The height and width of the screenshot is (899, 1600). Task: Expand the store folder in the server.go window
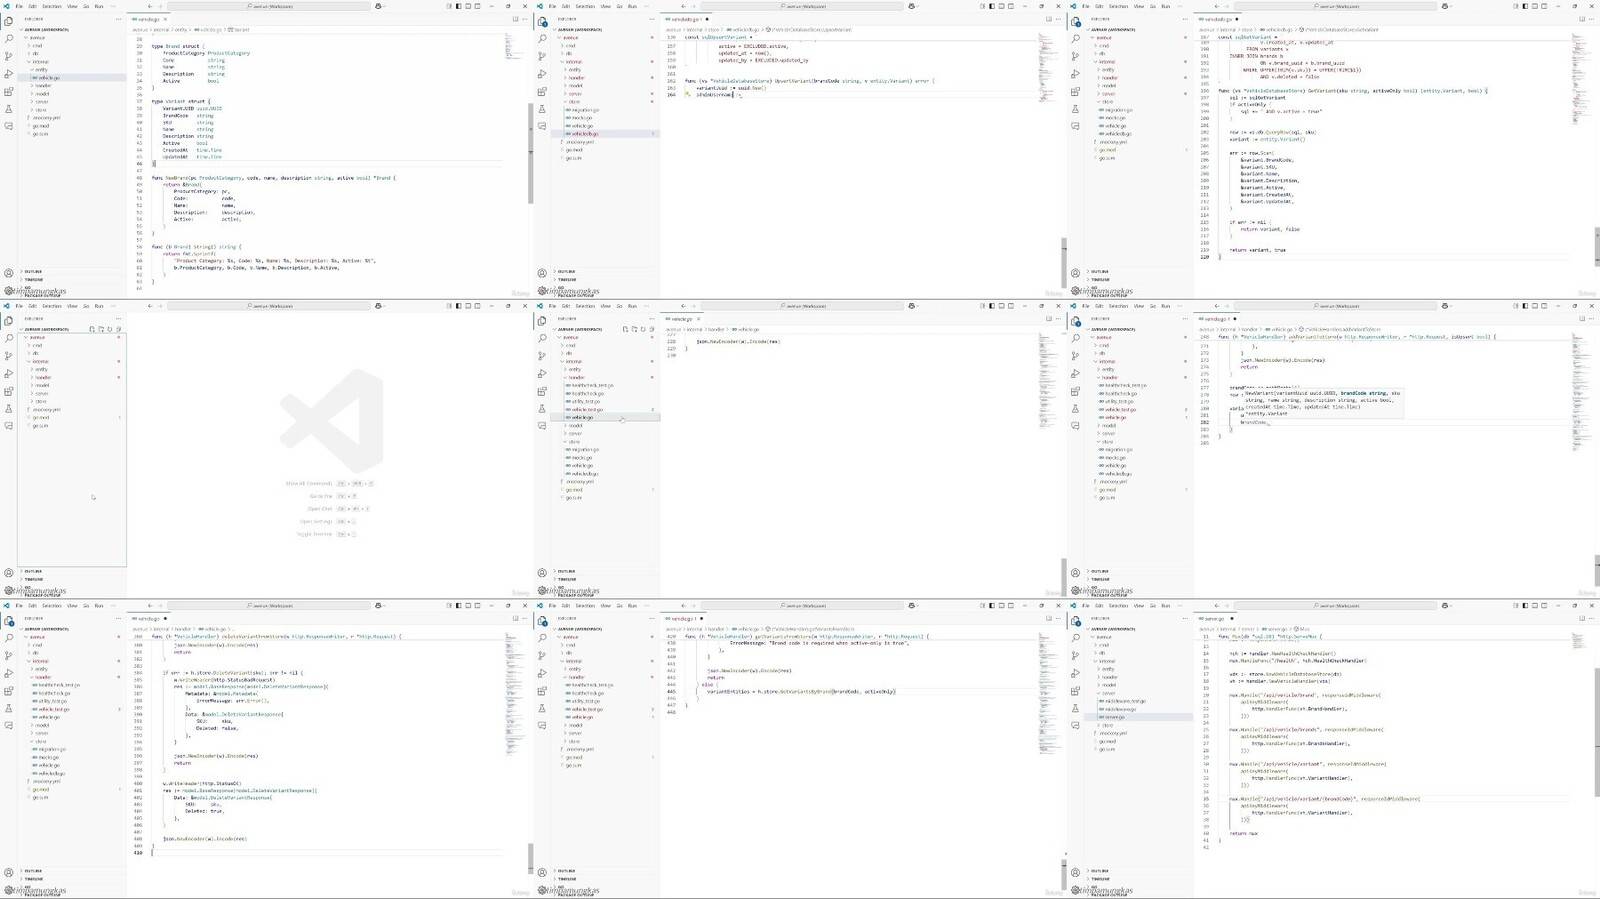pos(1107,725)
